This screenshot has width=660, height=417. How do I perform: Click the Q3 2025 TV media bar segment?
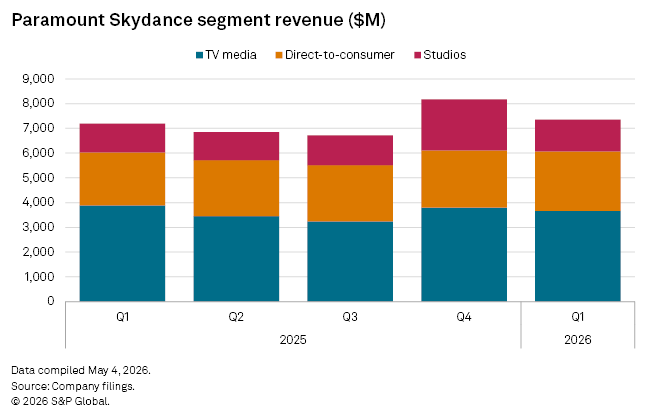pos(350,261)
